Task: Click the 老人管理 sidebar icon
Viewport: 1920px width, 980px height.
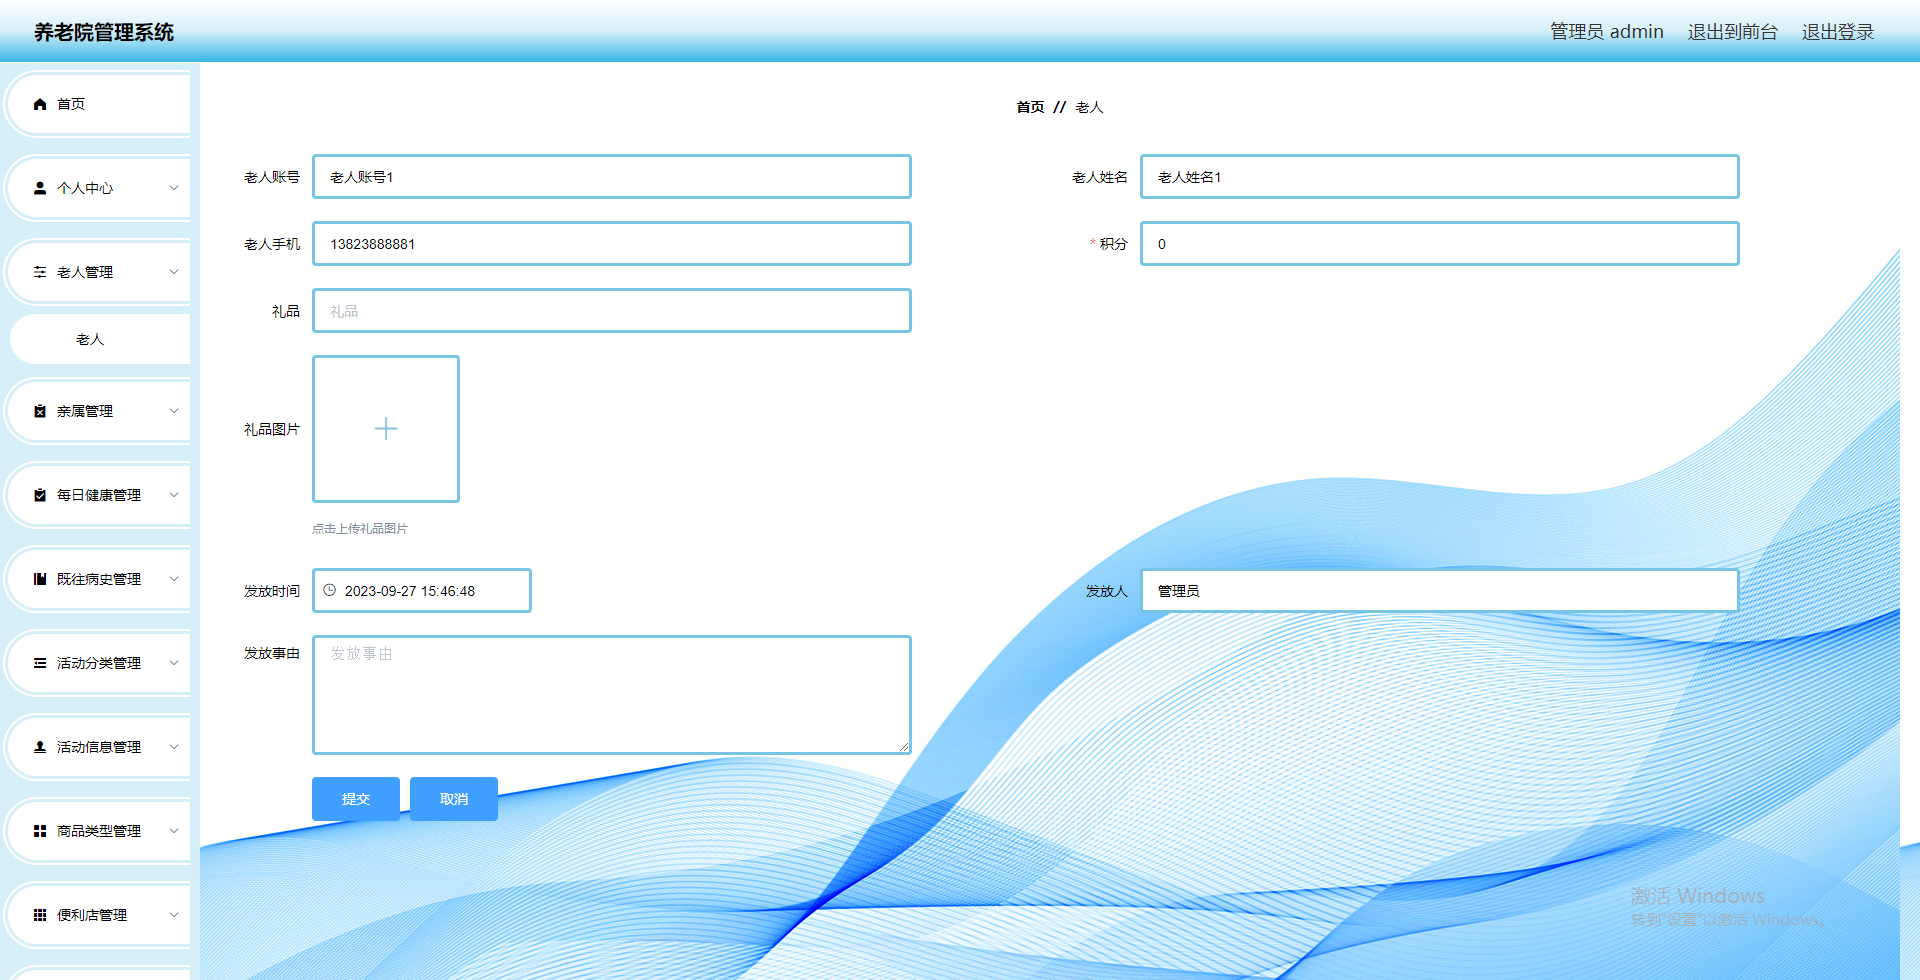Action: [40, 271]
